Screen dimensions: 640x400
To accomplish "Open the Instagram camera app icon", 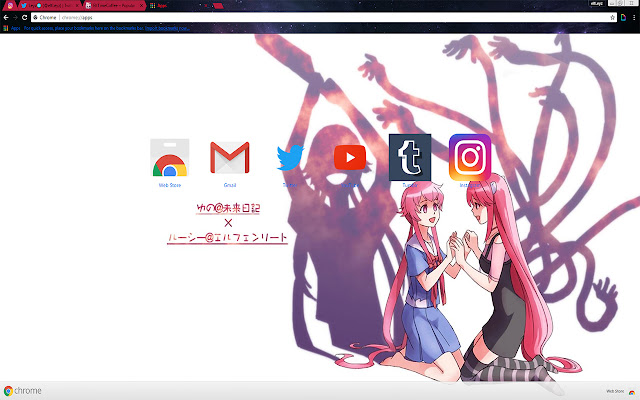I will click(x=470, y=158).
